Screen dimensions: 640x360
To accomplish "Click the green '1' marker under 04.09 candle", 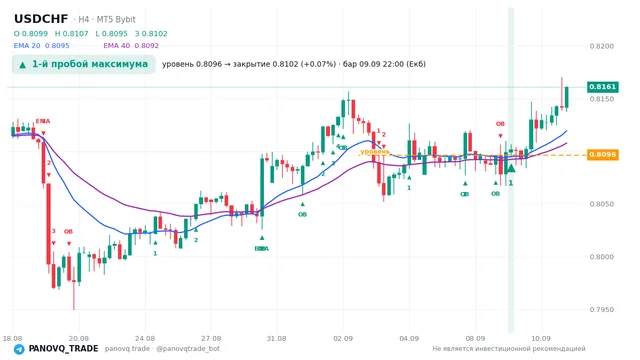I will pyautogui.click(x=409, y=188).
